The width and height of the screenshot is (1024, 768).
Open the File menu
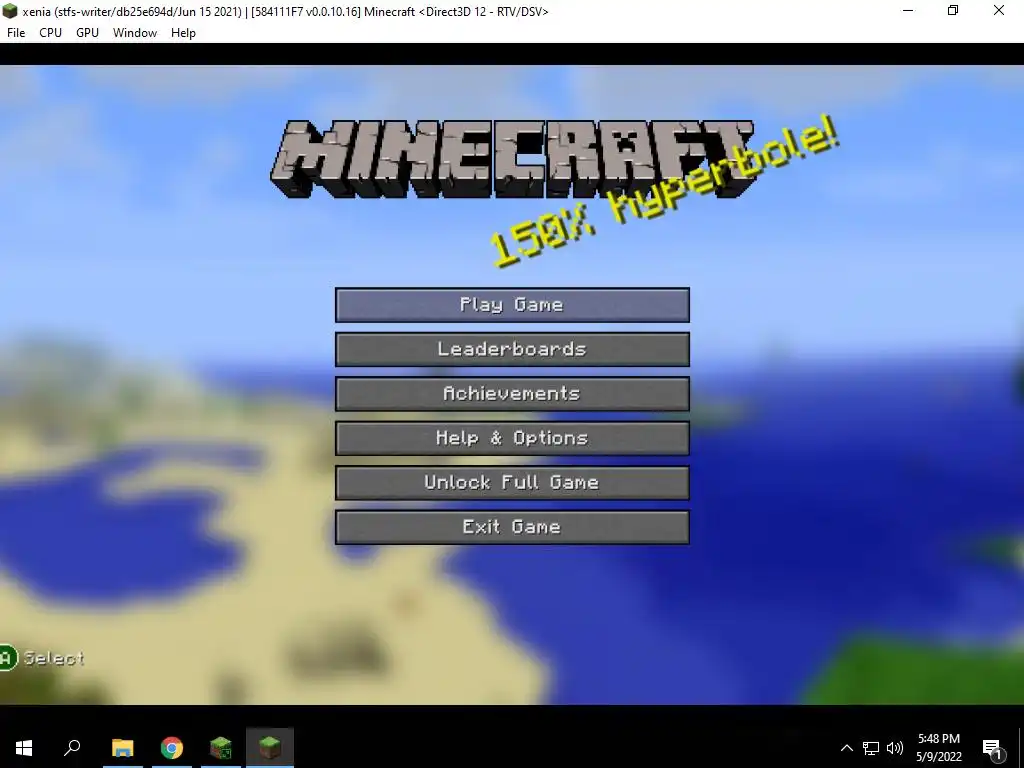[16, 33]
